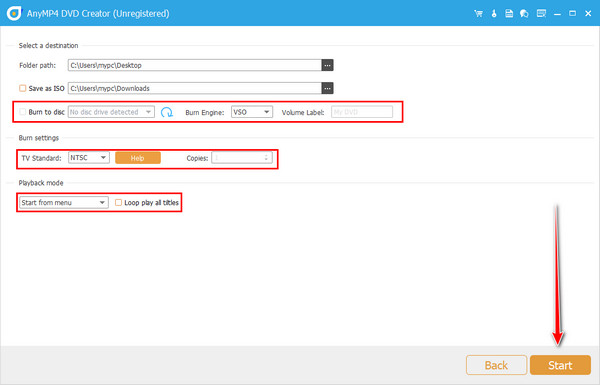Open the feedback chat icon
Viewport: 600px width, 385px height.
[524, 14]
